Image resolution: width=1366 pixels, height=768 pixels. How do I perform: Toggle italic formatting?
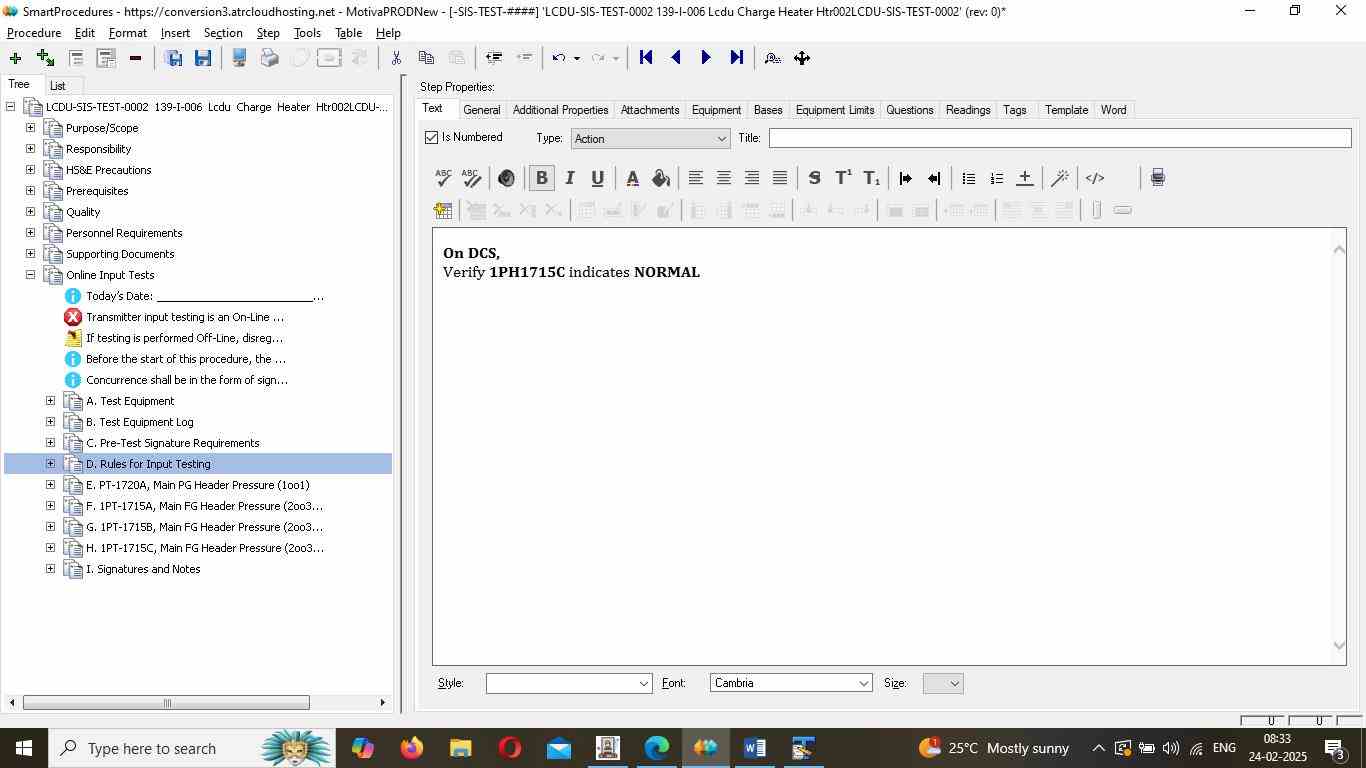coord(570,178)
